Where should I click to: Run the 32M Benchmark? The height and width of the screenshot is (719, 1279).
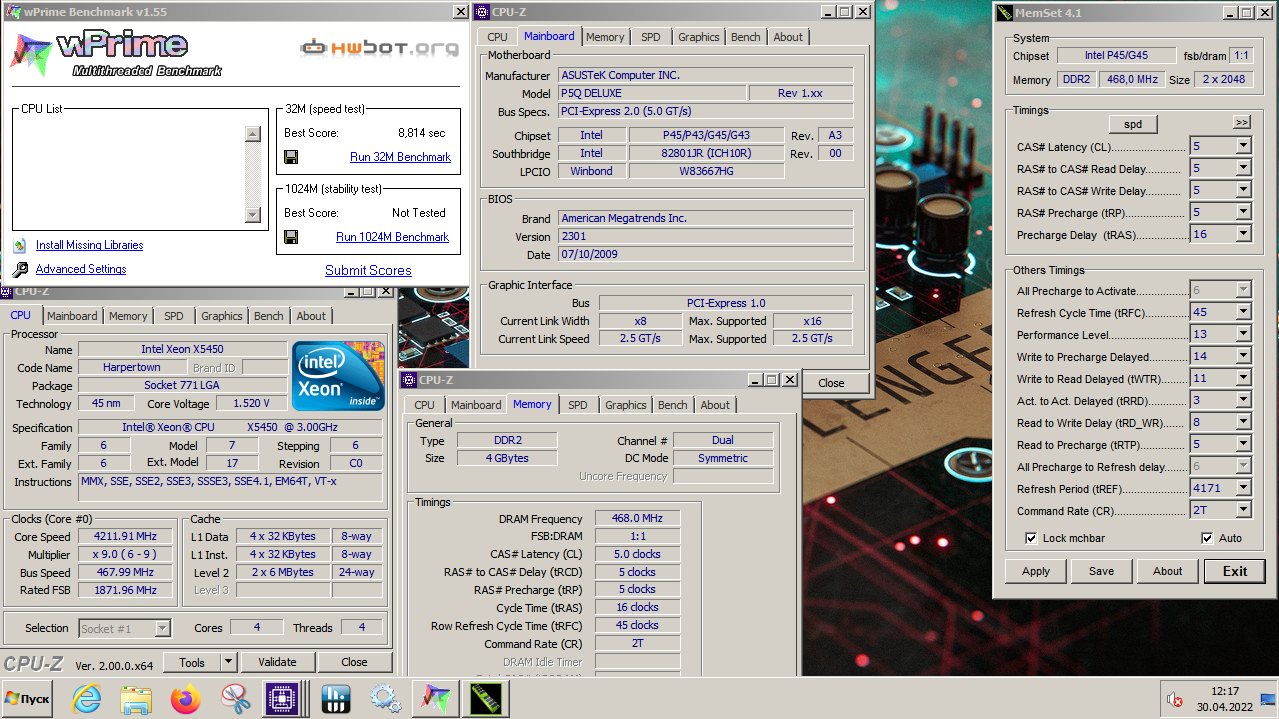400,157
